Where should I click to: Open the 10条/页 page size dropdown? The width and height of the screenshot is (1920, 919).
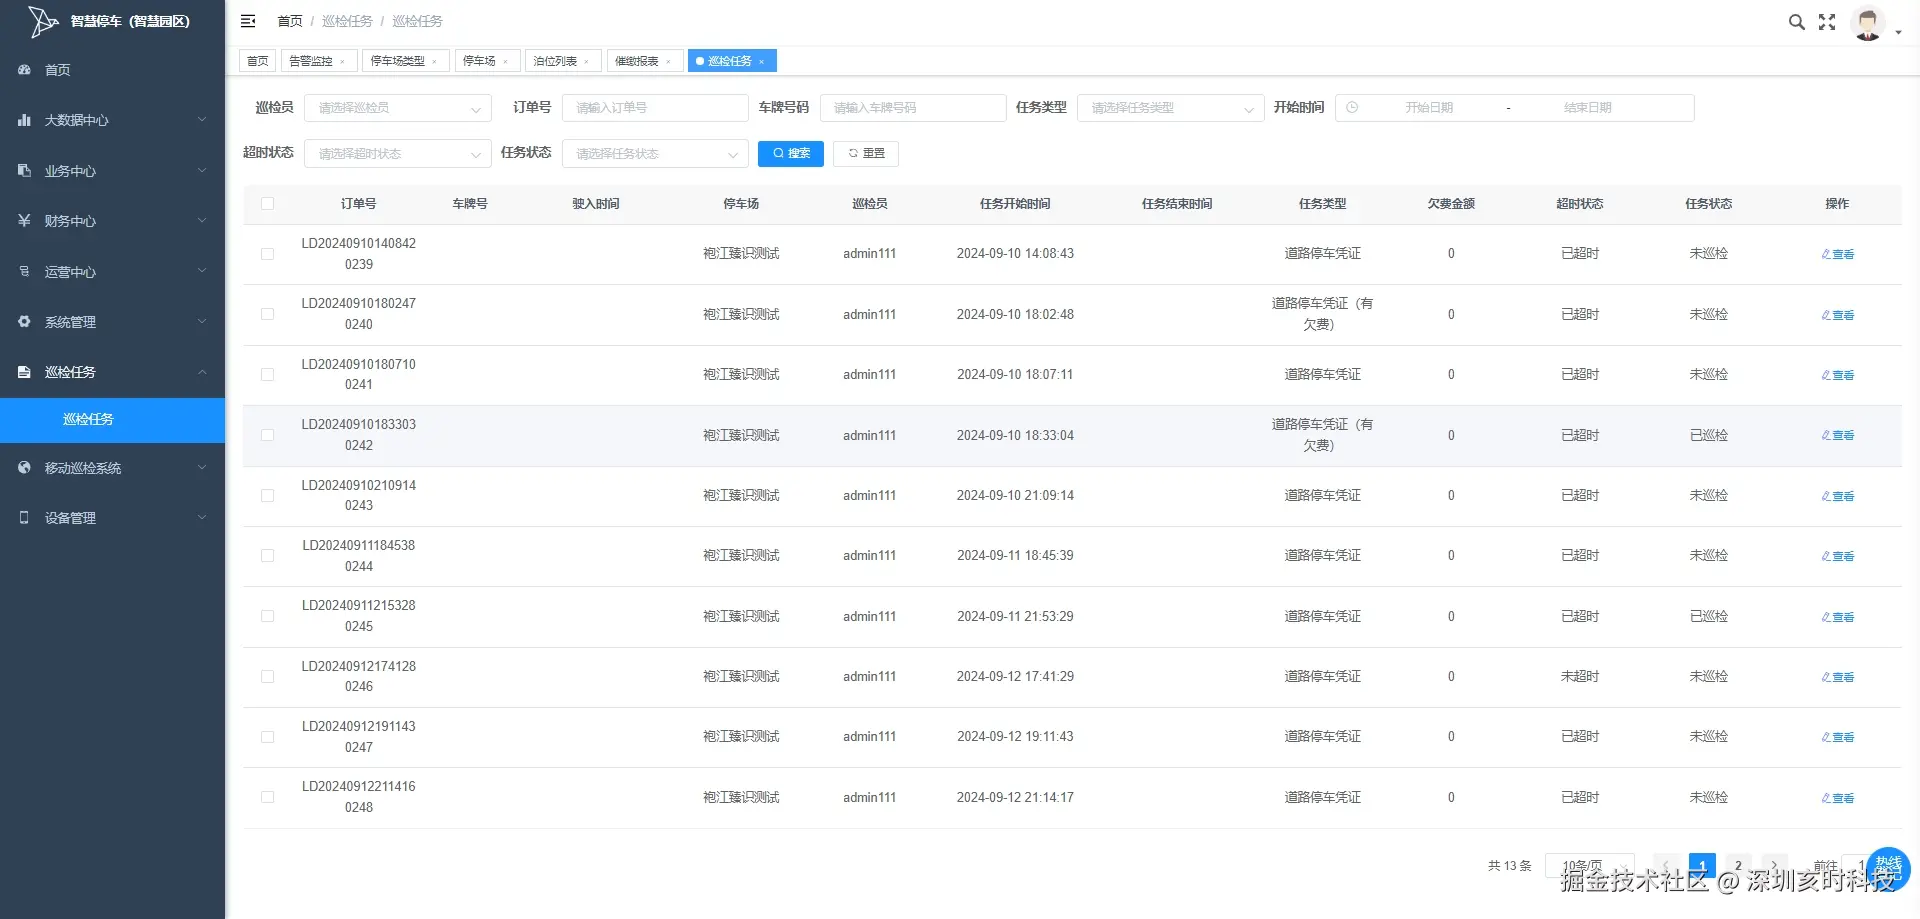pyautogui.click(x=1590, y=866)
